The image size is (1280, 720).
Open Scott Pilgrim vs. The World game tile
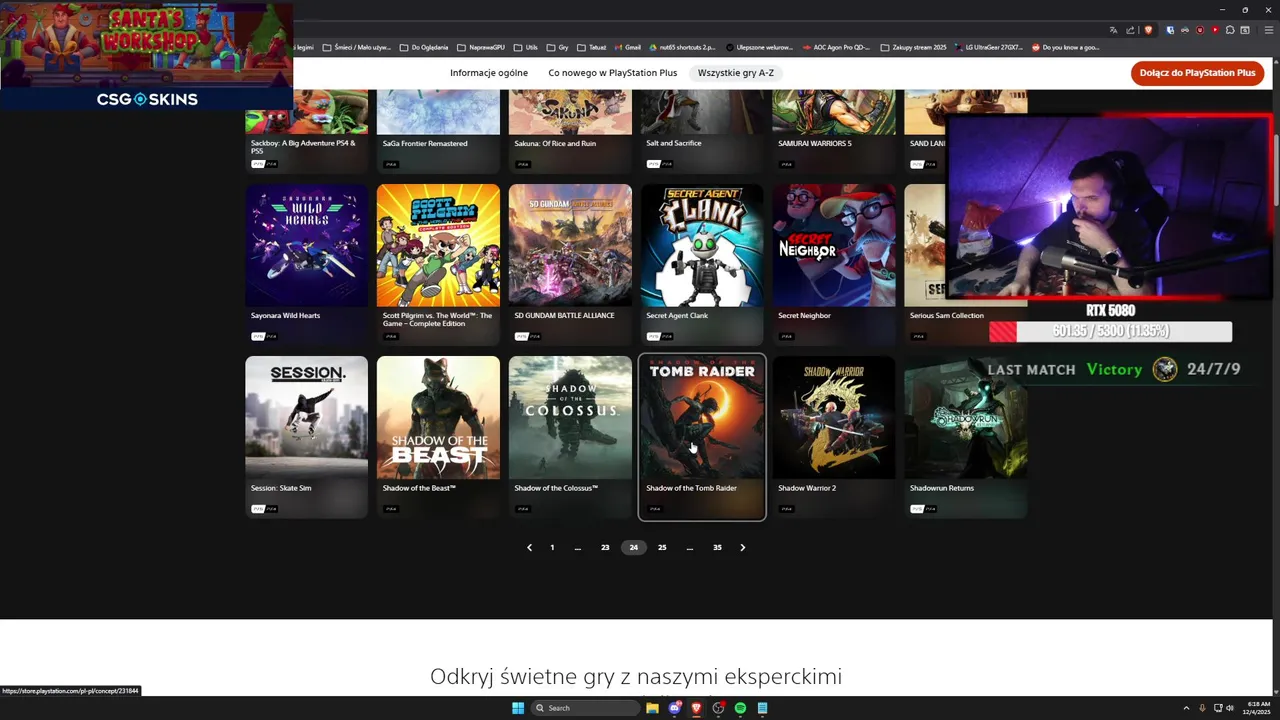(438, 265)
